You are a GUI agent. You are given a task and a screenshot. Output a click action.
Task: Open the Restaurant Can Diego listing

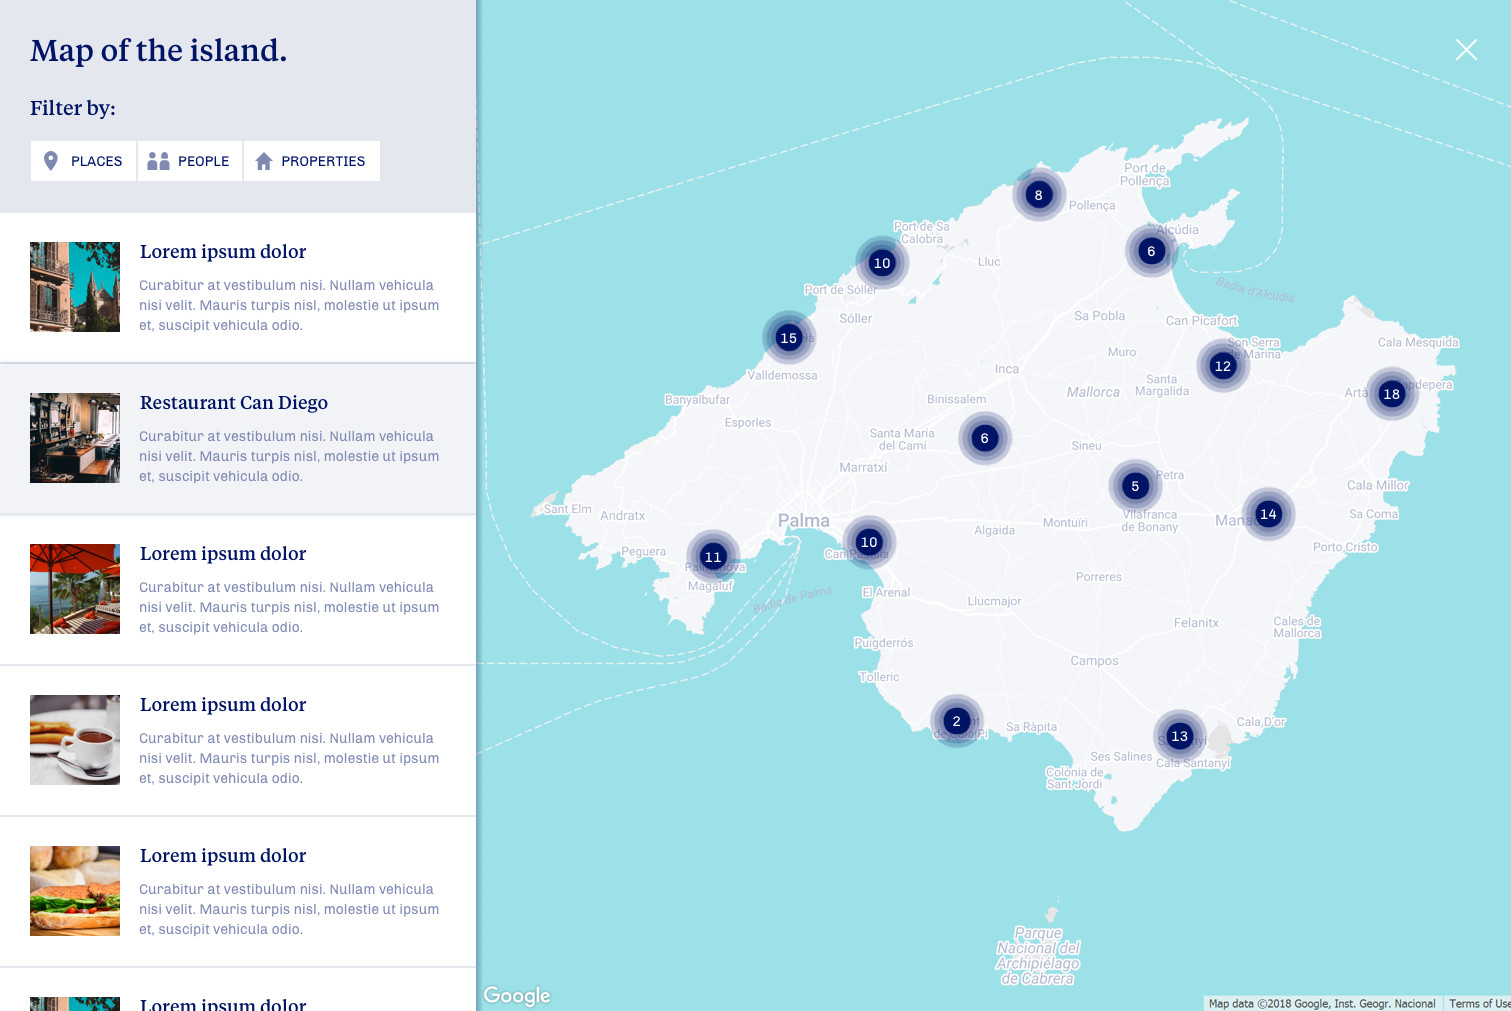point(233,402)
